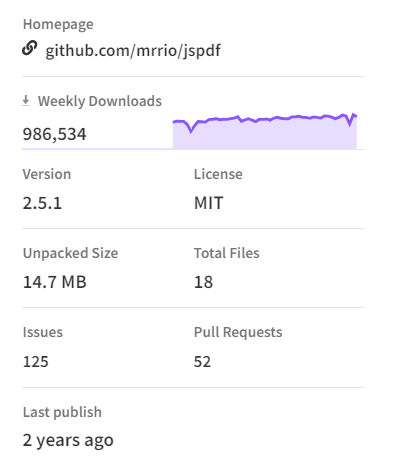Click the Unpacked Size heading
The image size is (393, 465).
pyautogui.click(x=70, y=253)
